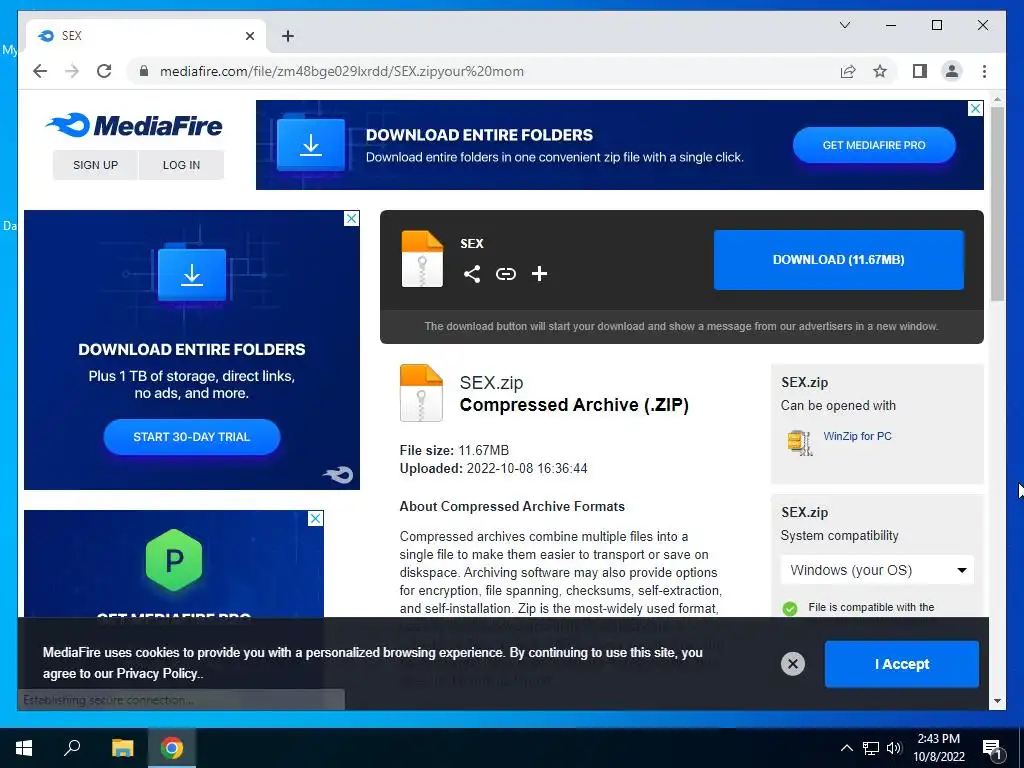Open Chrome side panel
Screen dimensions: 1024x768
[x=920, y=71]
